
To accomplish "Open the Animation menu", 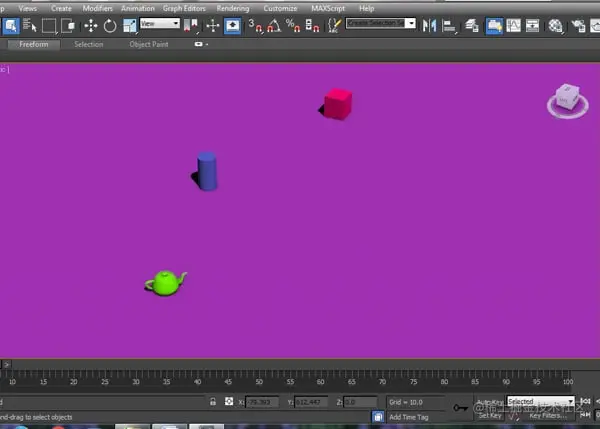I will 138,8.
